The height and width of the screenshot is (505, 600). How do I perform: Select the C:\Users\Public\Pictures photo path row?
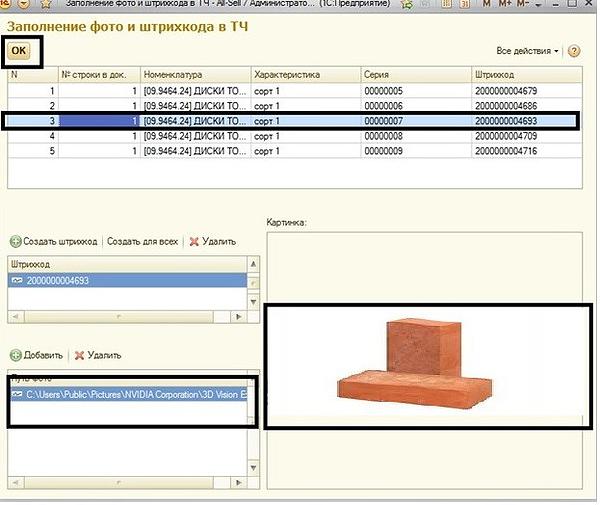[x=130, y=395]
